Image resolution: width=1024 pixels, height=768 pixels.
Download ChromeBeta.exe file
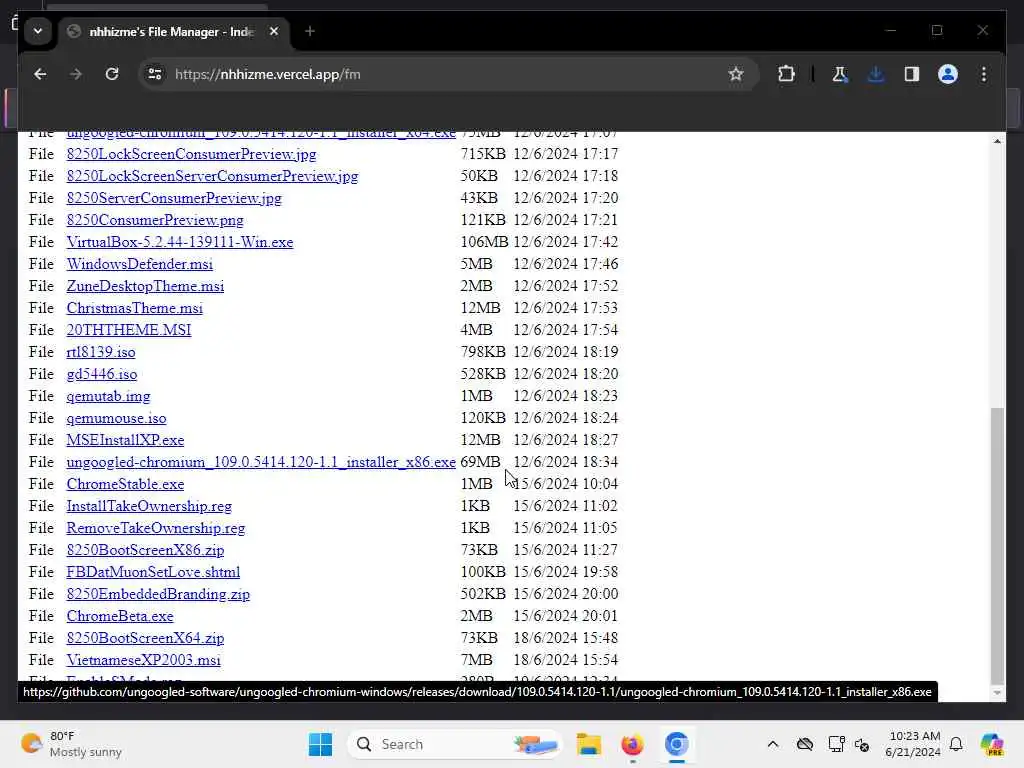(120, 616)
